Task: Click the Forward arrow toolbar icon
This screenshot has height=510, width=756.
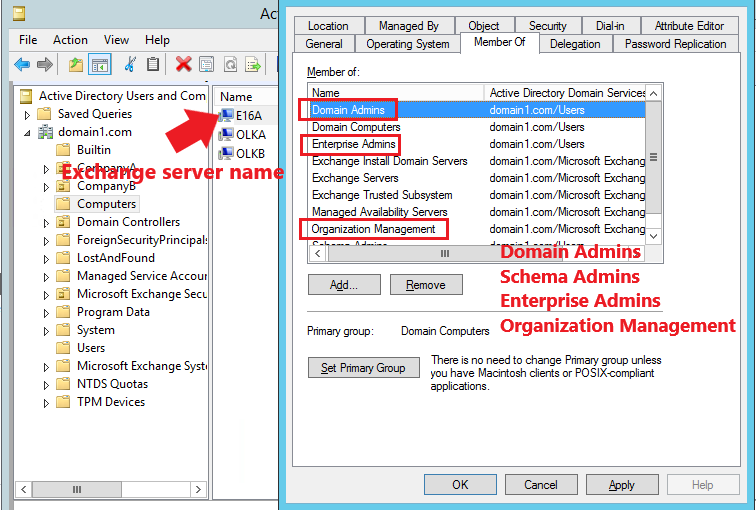Action: click(45, 64)
